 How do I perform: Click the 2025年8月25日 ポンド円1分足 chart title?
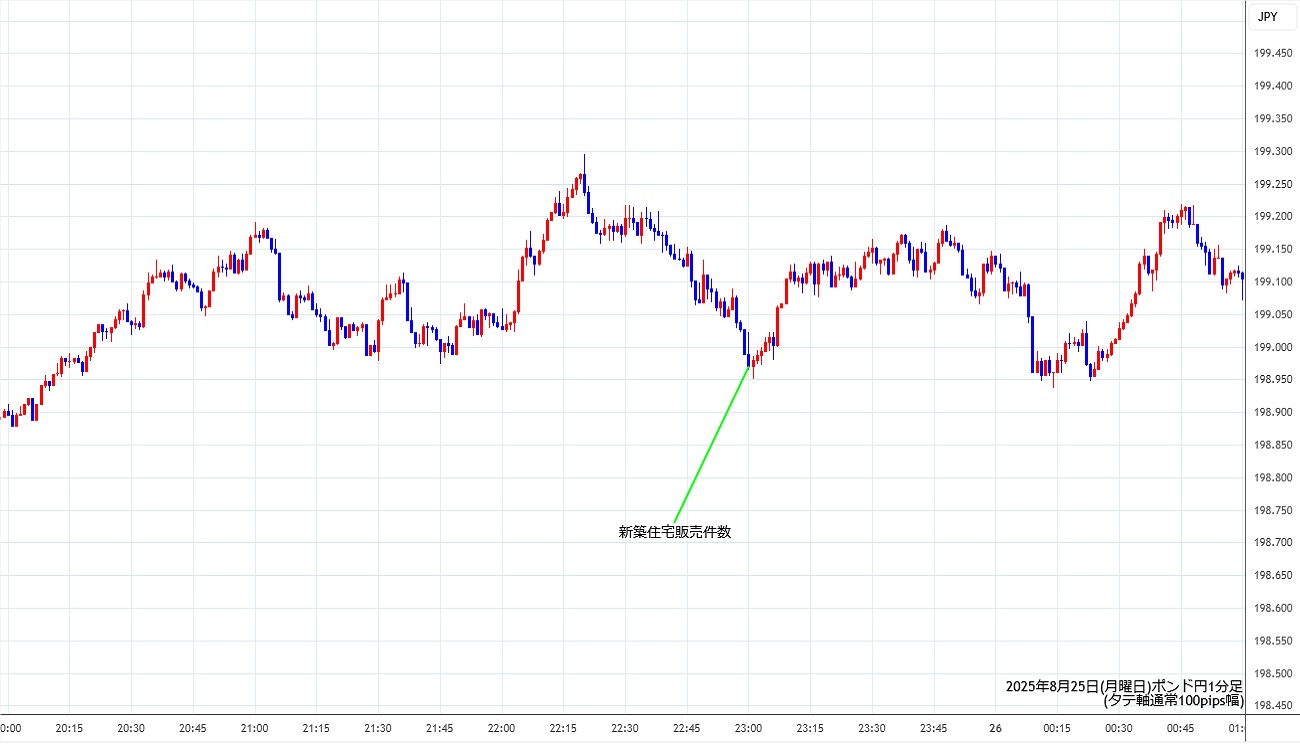tap(1124, 687)
